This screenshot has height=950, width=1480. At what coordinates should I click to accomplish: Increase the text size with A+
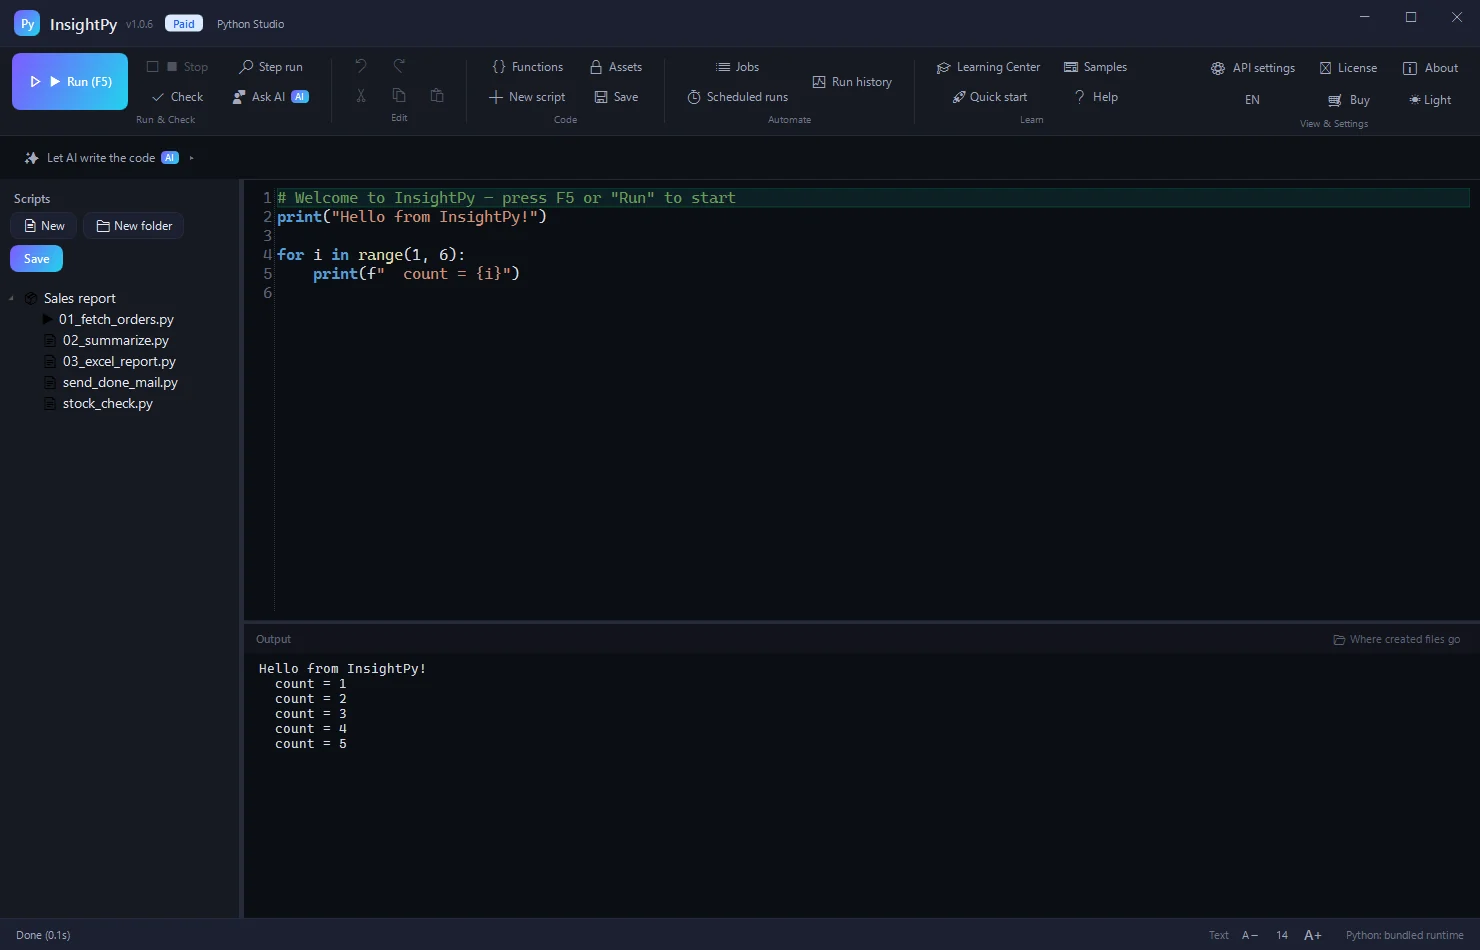[x=1313, y=935]
